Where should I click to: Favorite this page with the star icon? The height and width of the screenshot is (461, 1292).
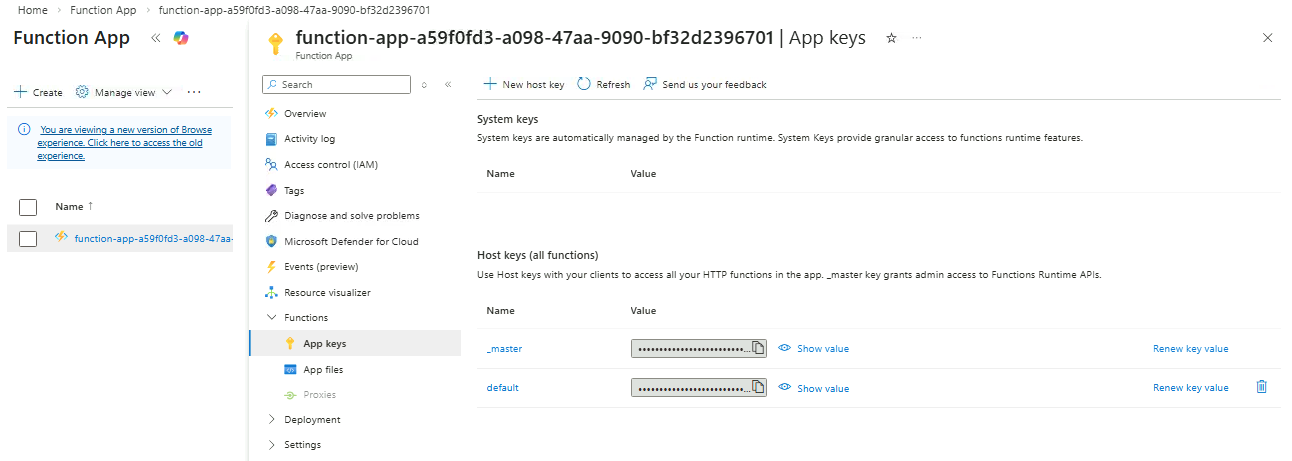[x=891, y=38]
